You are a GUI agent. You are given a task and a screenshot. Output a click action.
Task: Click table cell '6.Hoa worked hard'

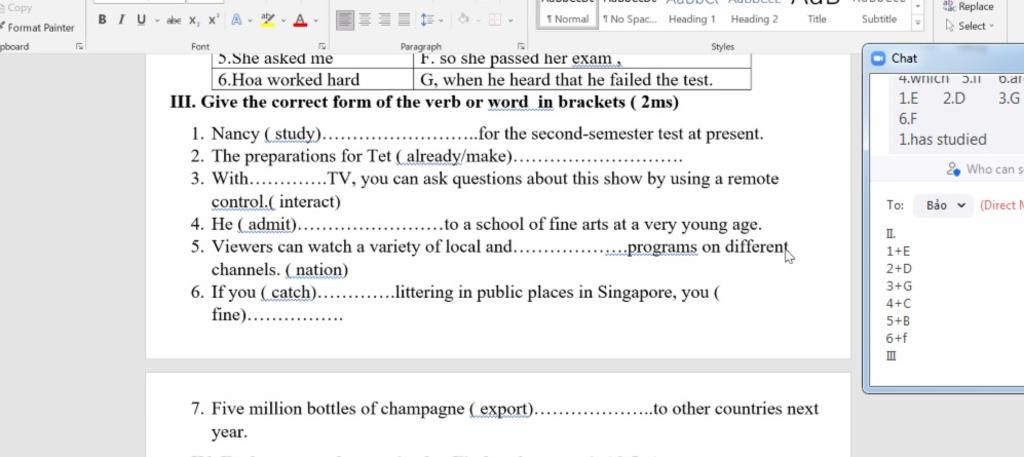click(312, 80)
